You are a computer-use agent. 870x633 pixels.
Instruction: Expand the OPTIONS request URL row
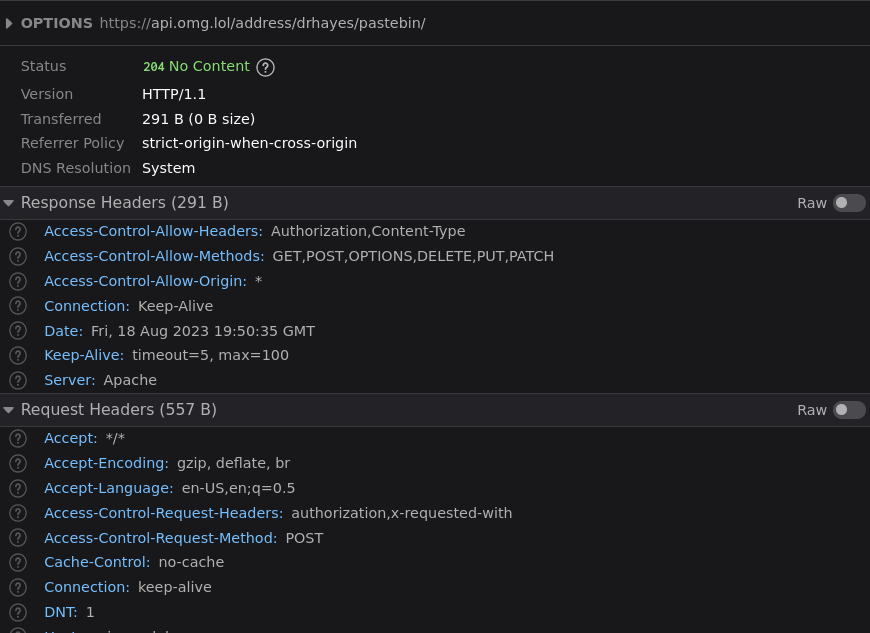(9, 23)
